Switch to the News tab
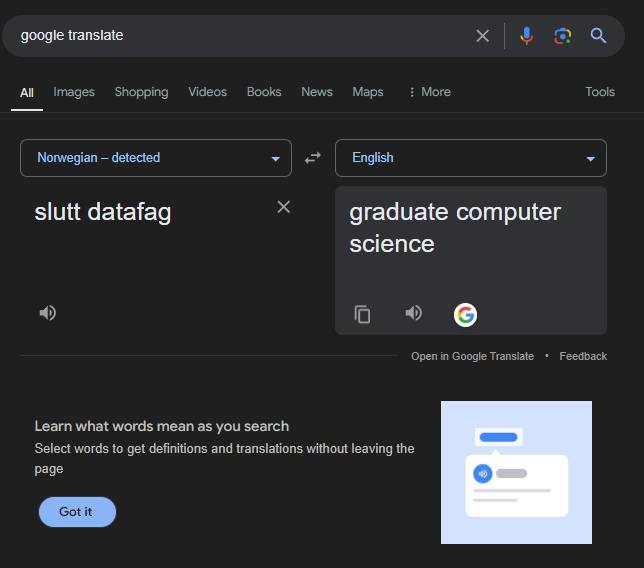This screenshot has width=644, height=568. click(x=317, y=92)
